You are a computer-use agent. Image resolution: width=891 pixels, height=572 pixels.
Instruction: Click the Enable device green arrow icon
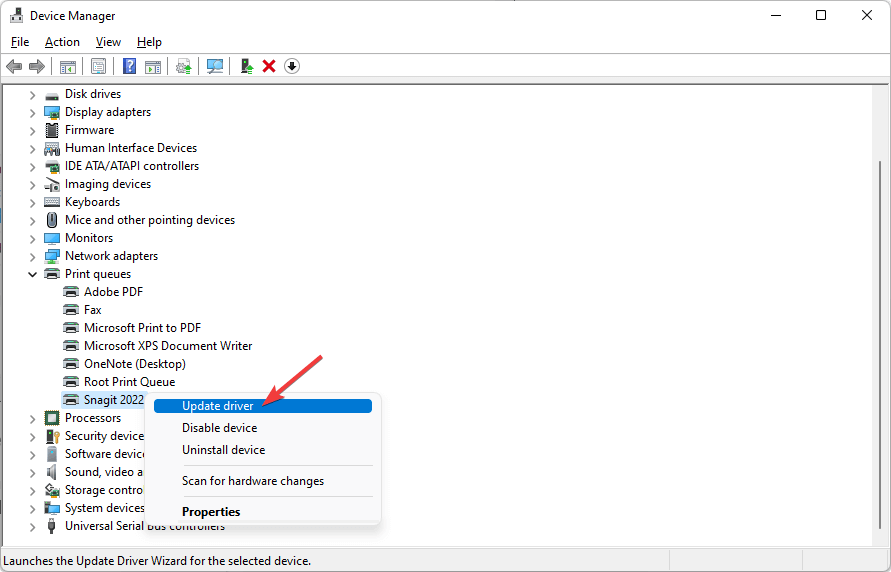pos(247,66)
